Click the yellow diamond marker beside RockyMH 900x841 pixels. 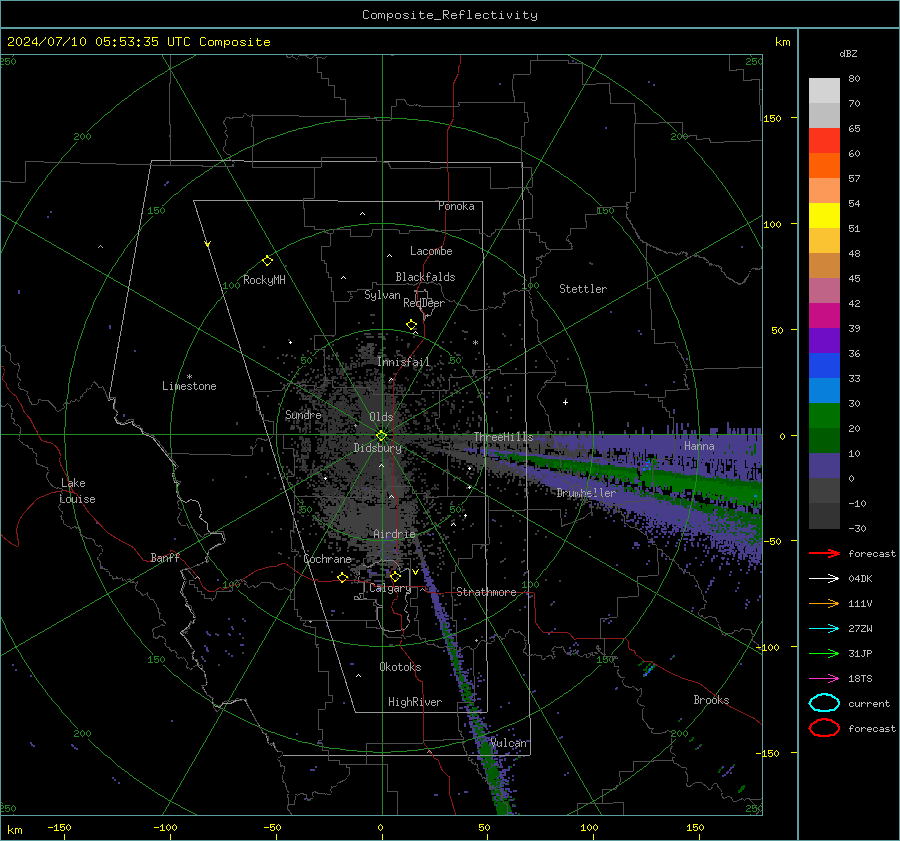267,261
